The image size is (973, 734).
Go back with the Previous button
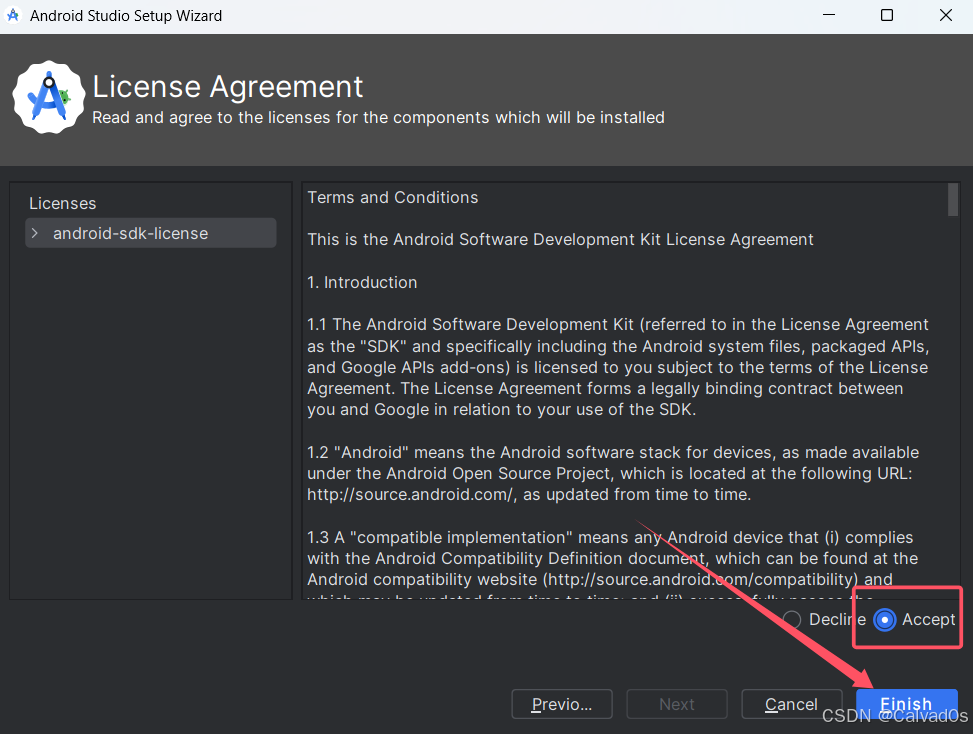[x=562, y=704]
